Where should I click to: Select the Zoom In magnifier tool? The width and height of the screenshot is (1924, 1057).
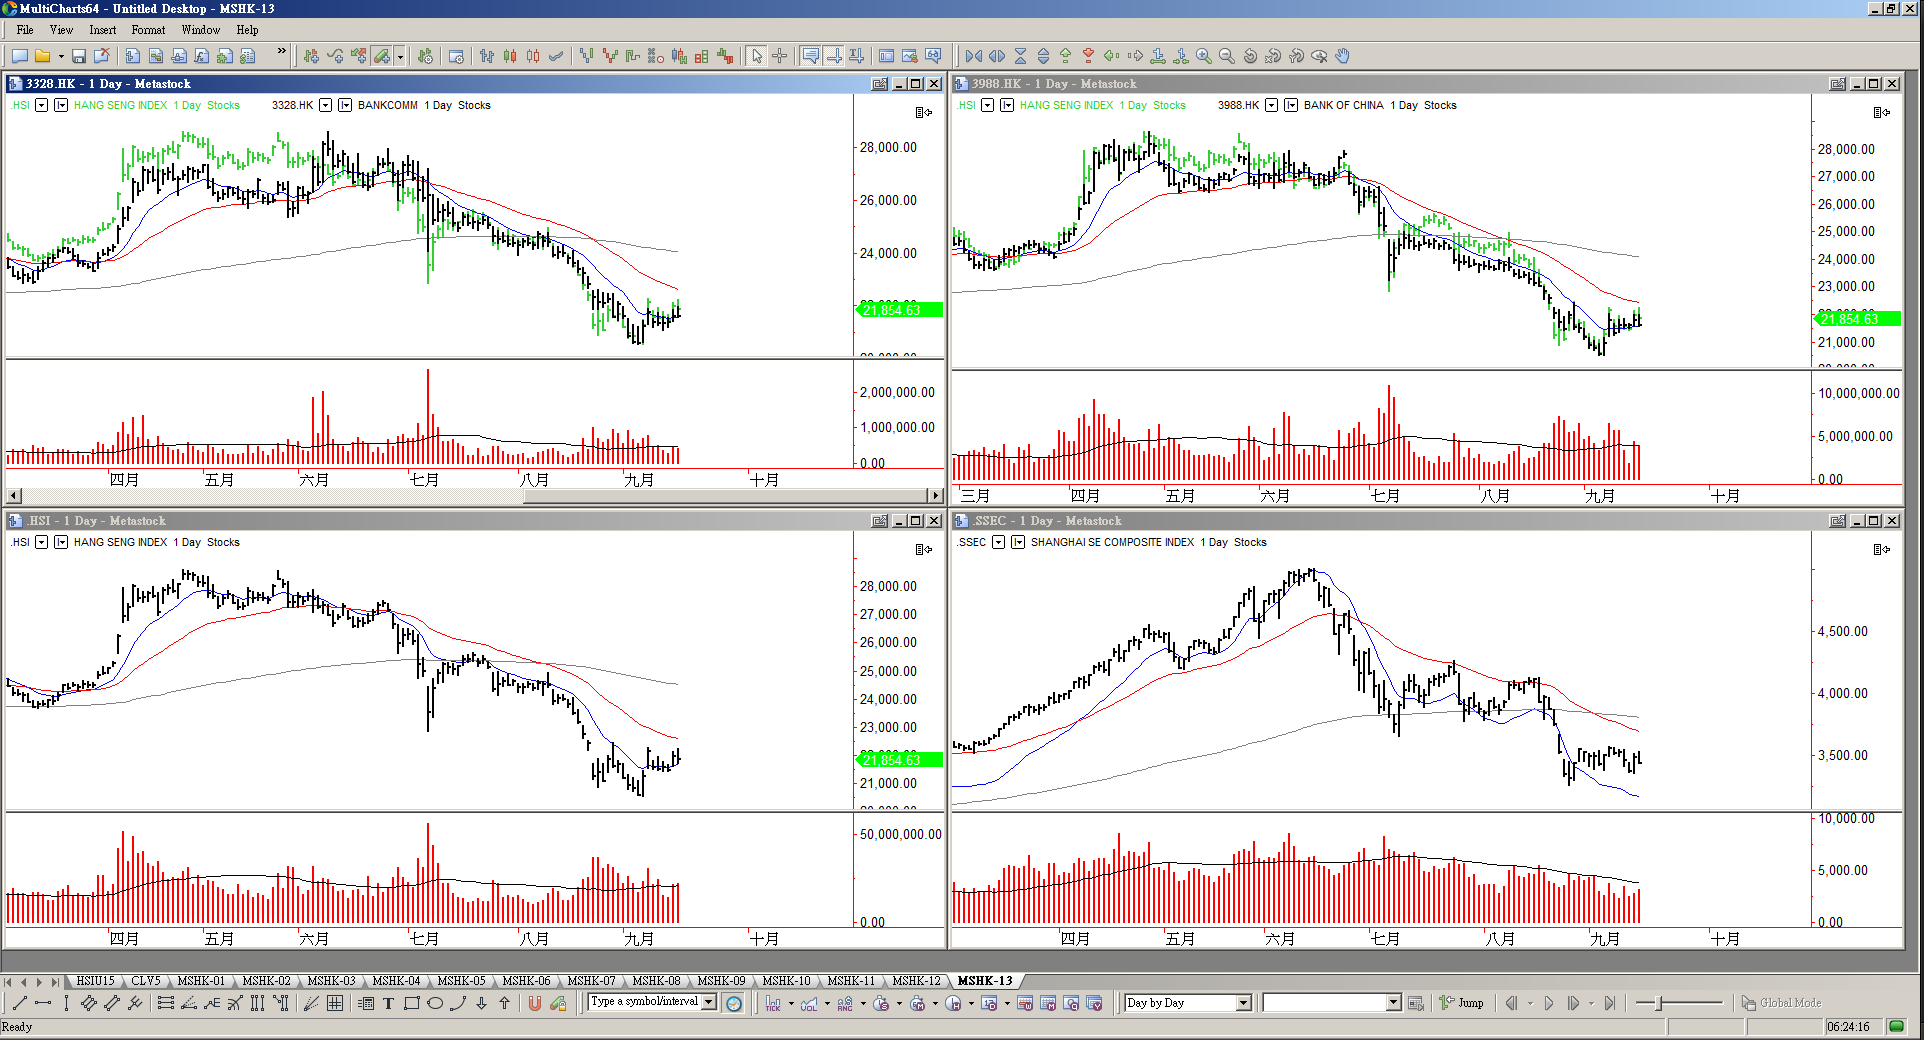[1204, 56]
